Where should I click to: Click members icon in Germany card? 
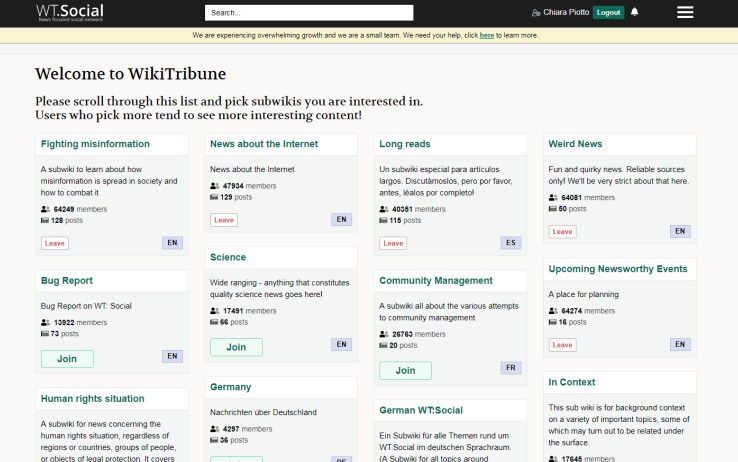215,429
